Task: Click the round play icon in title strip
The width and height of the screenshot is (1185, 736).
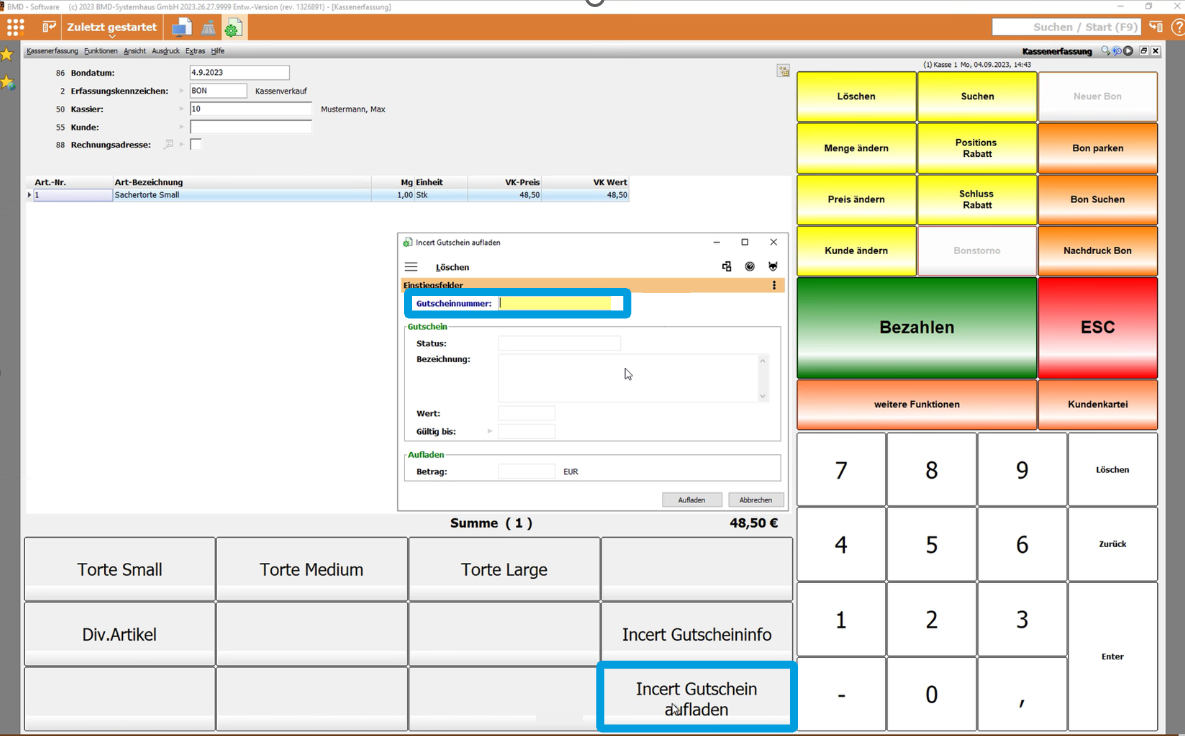Action: pyautogui.click(x=1128, y=51)
